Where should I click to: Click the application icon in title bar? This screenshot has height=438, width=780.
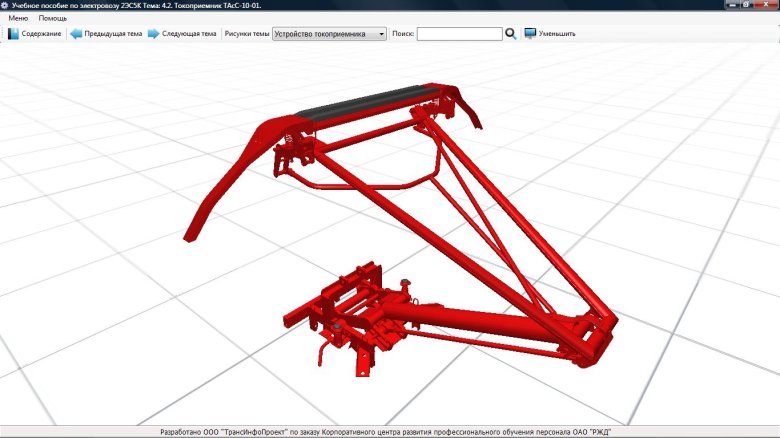click(5, 6)
